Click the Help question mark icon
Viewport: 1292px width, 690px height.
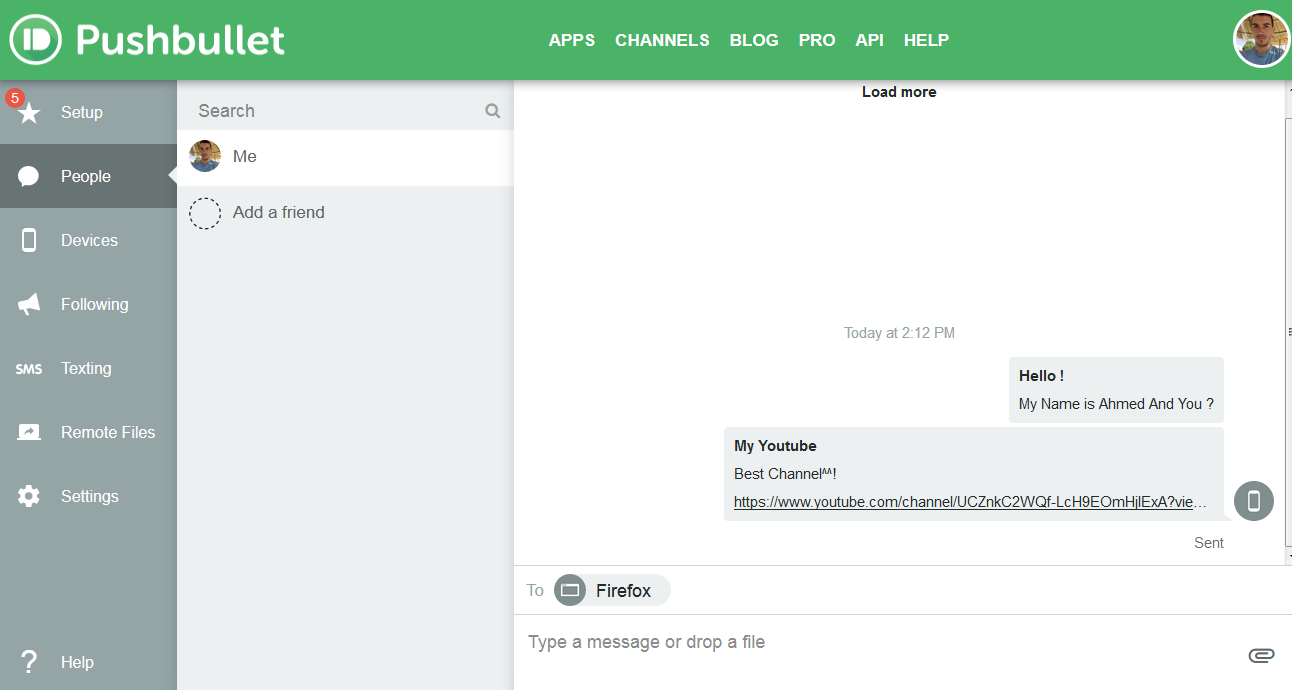click(x=29, y=662)
